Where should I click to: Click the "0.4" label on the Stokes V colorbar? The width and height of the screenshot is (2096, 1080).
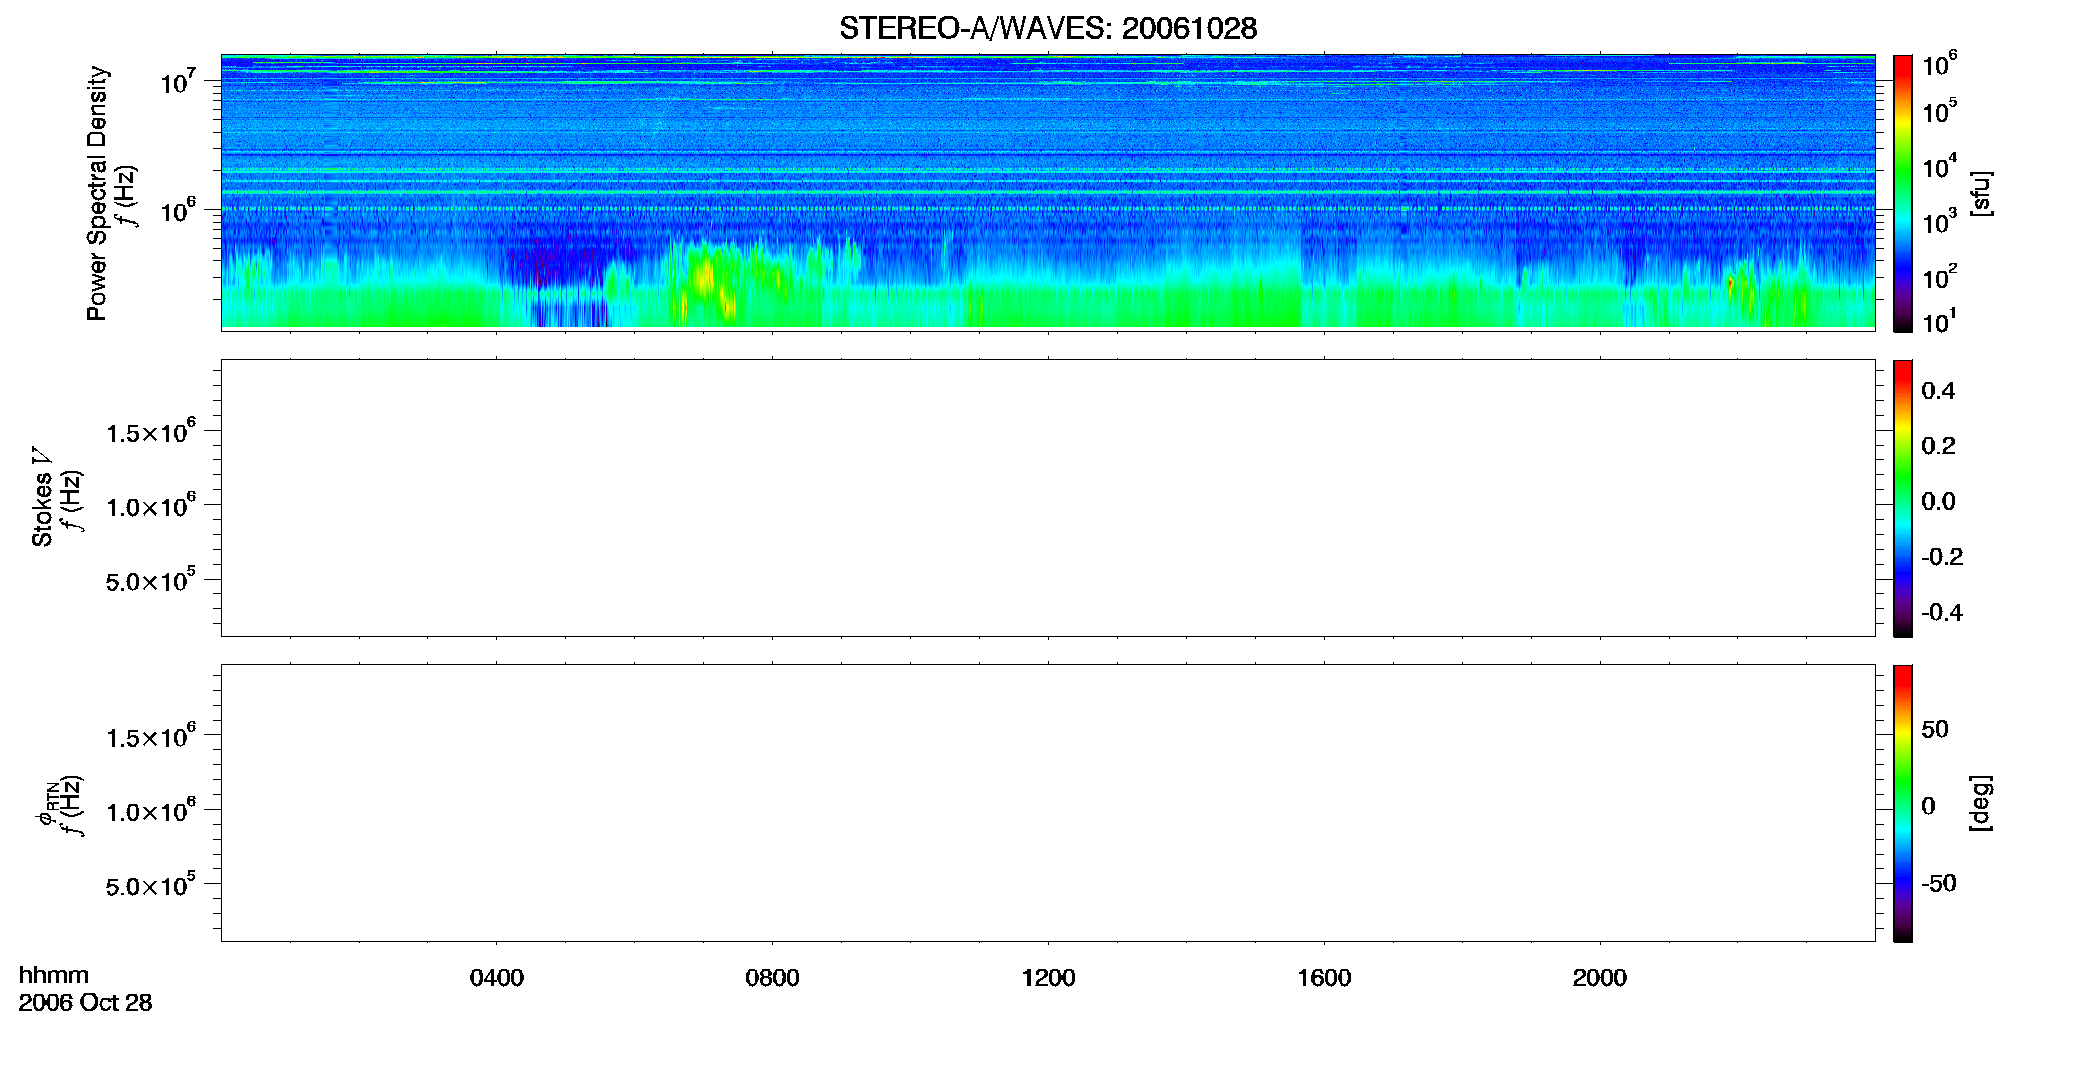tap(1938, 391)
